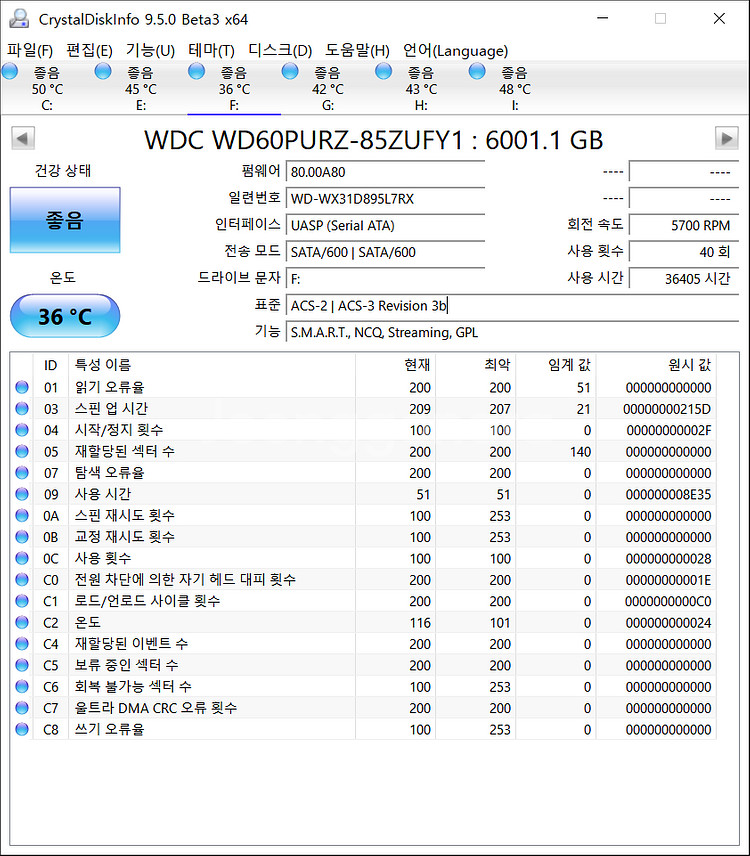
Task: Select the disk title WDC WD60PURZ-85ZUFY1
Action: [x=304, y=140]
